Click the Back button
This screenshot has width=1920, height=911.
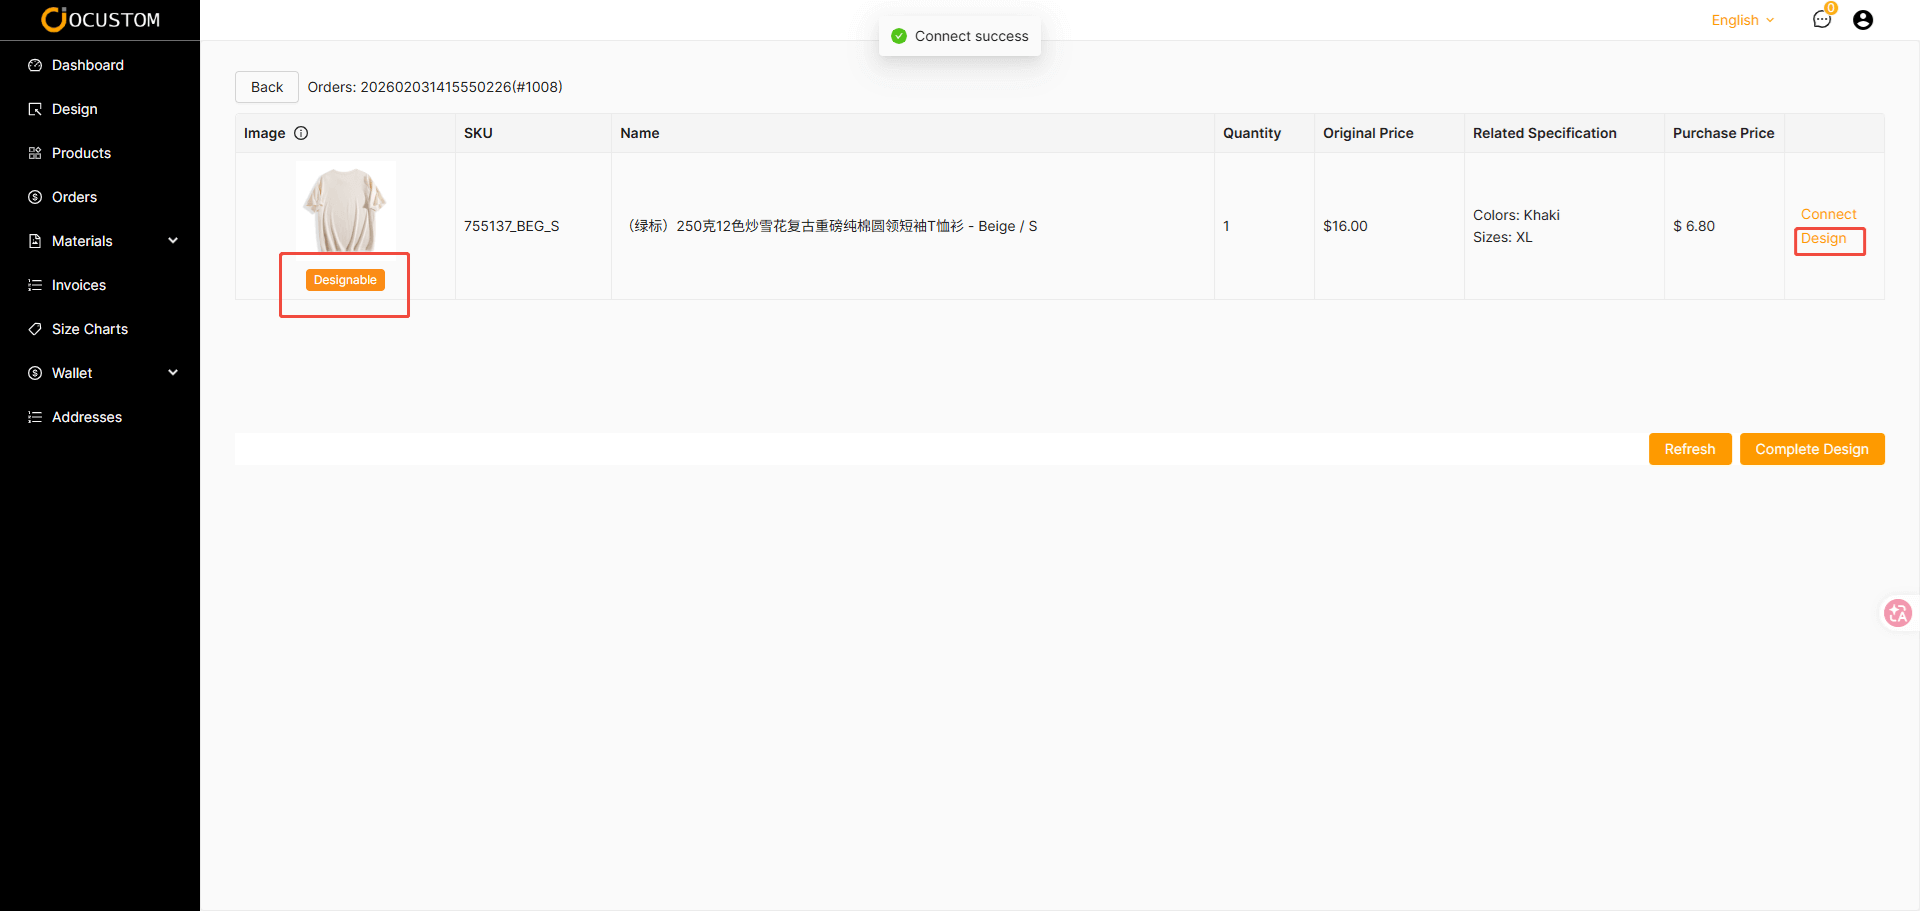tap(267, 87)
